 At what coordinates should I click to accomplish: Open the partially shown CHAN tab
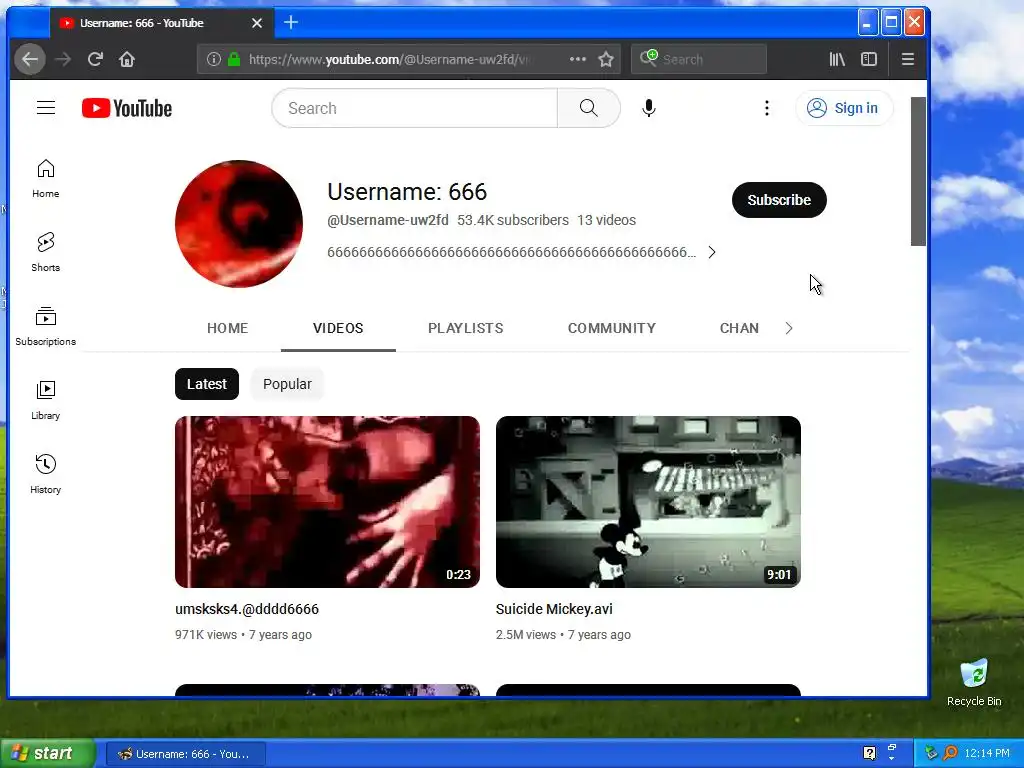[x=739, y=328]
